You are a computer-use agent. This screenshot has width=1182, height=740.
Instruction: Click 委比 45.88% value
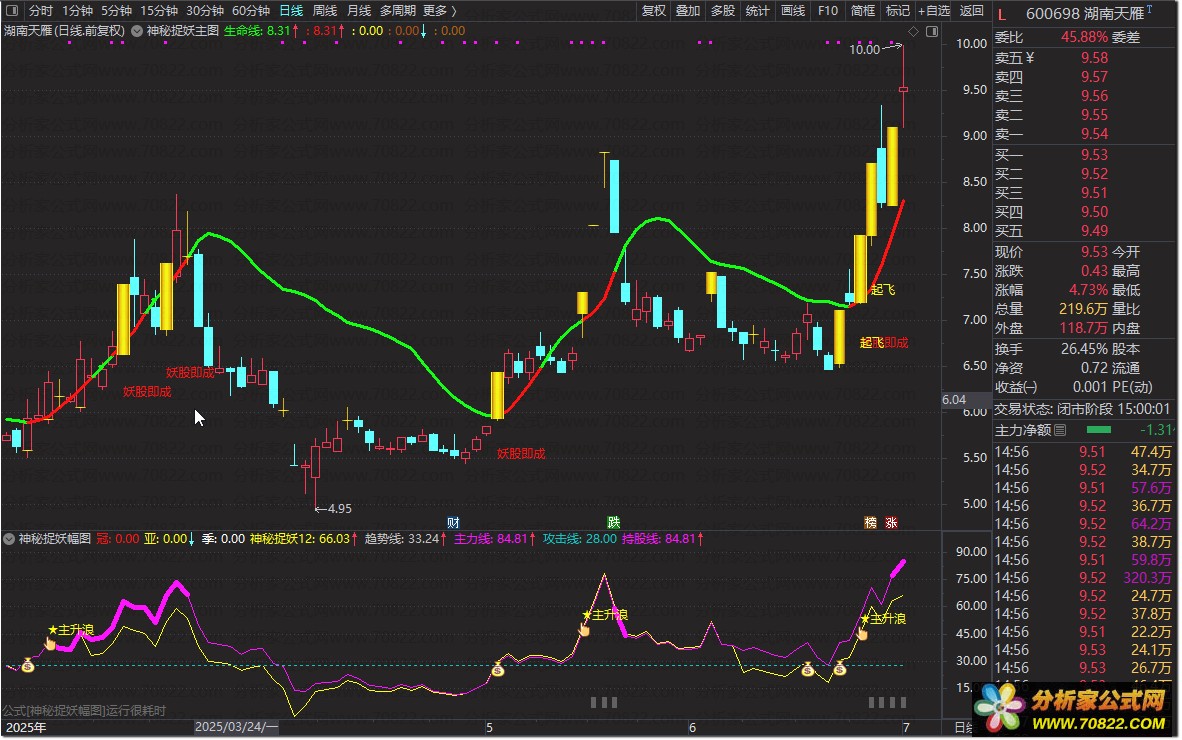coord(1084,37)
